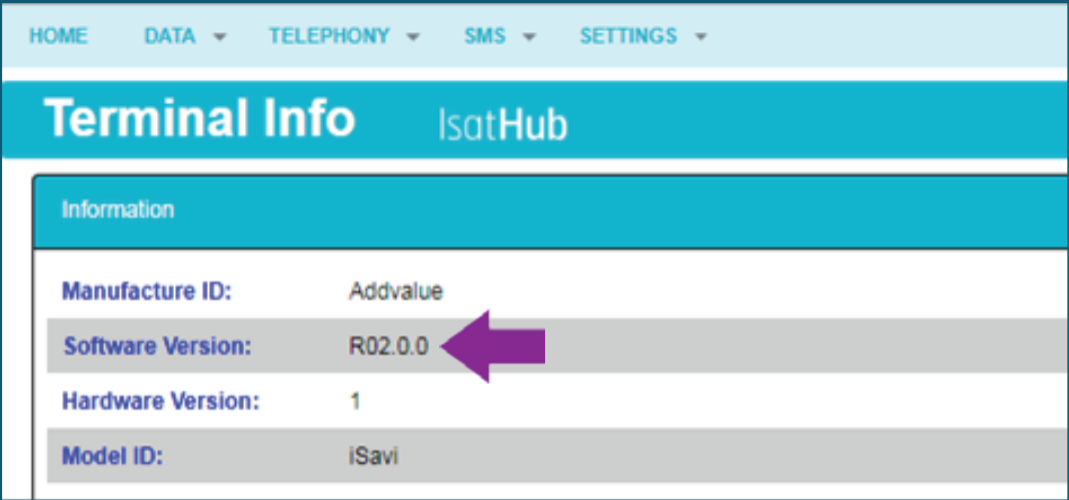Open the HOME menu item

click(58, 36)
